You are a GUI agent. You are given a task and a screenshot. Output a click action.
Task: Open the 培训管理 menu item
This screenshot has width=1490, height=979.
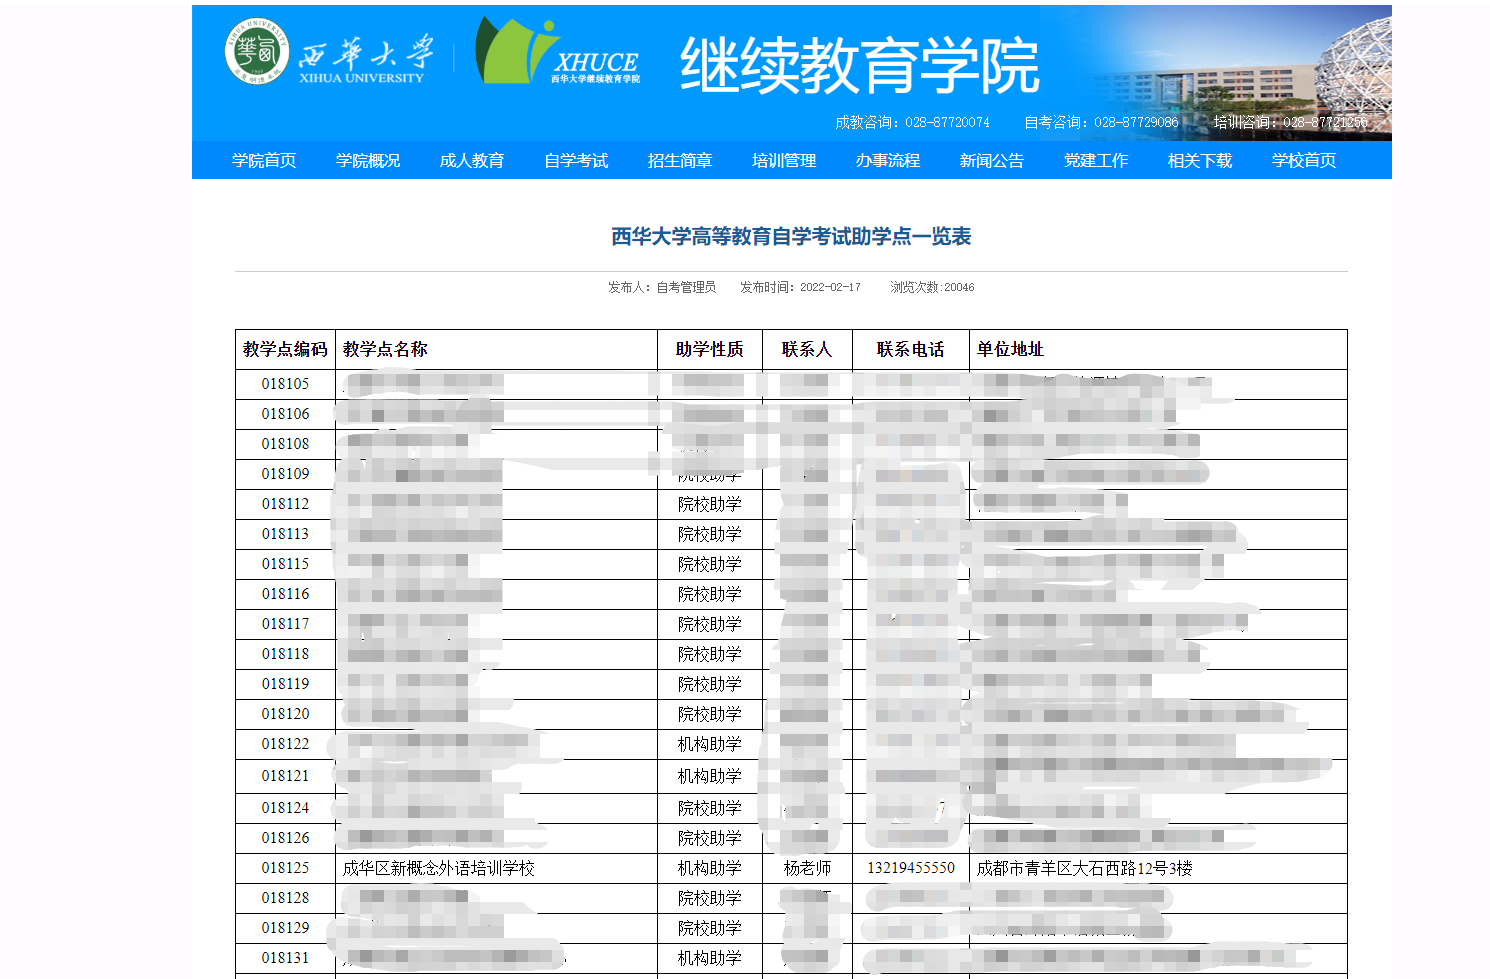tap(784, 160)
